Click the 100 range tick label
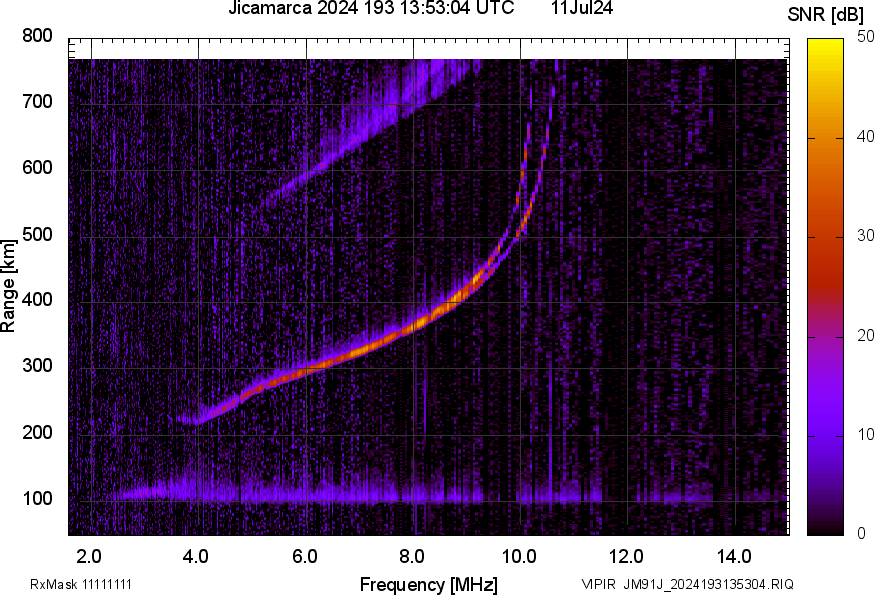This screenshot has width=874, height=595. click(x=37, y=498)
